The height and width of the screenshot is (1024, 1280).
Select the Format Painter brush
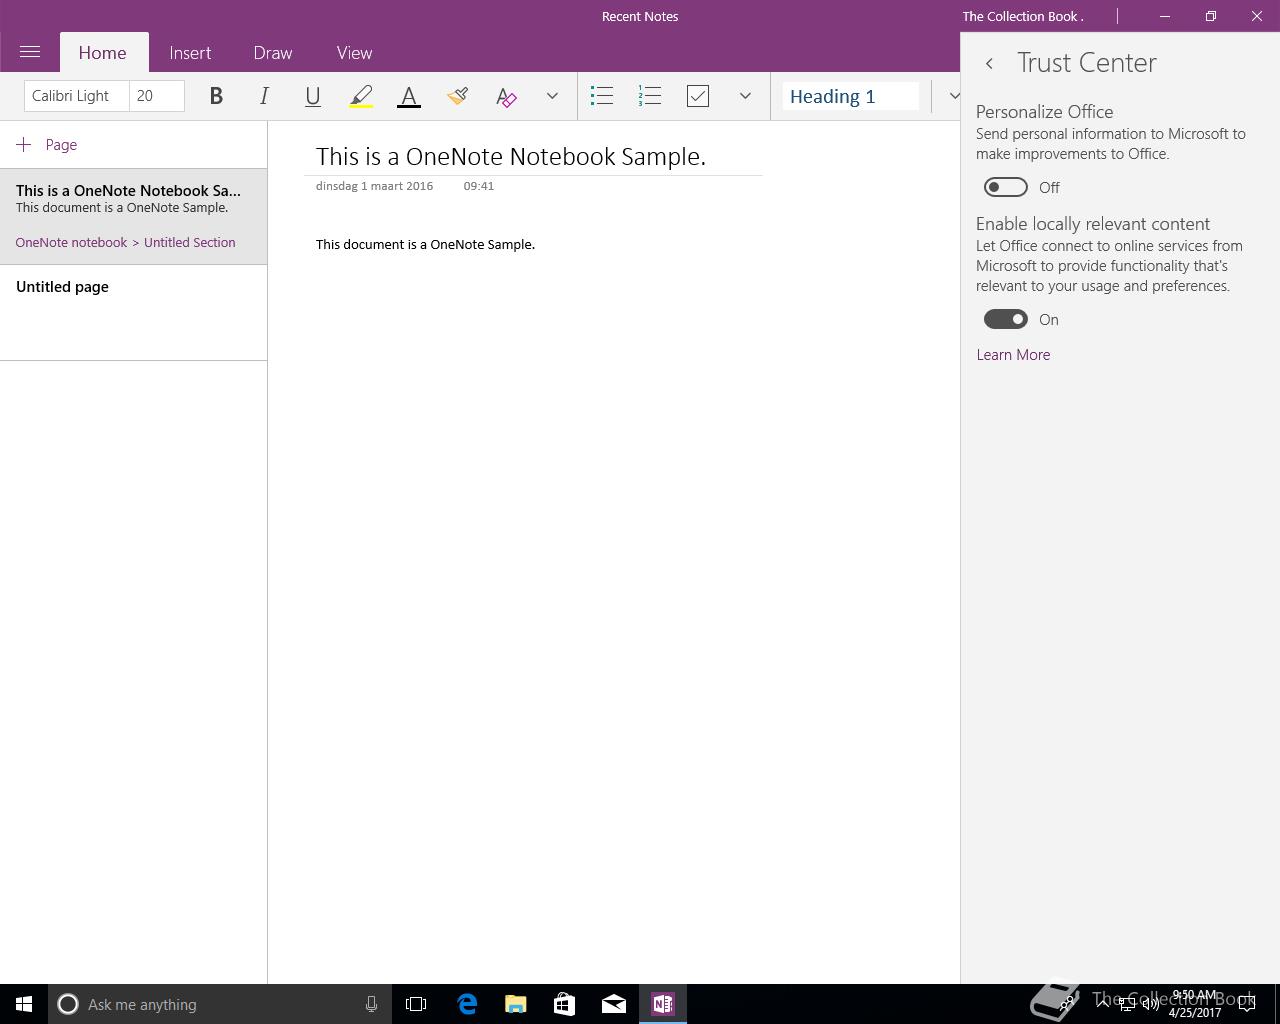click(x=457, y=96)
